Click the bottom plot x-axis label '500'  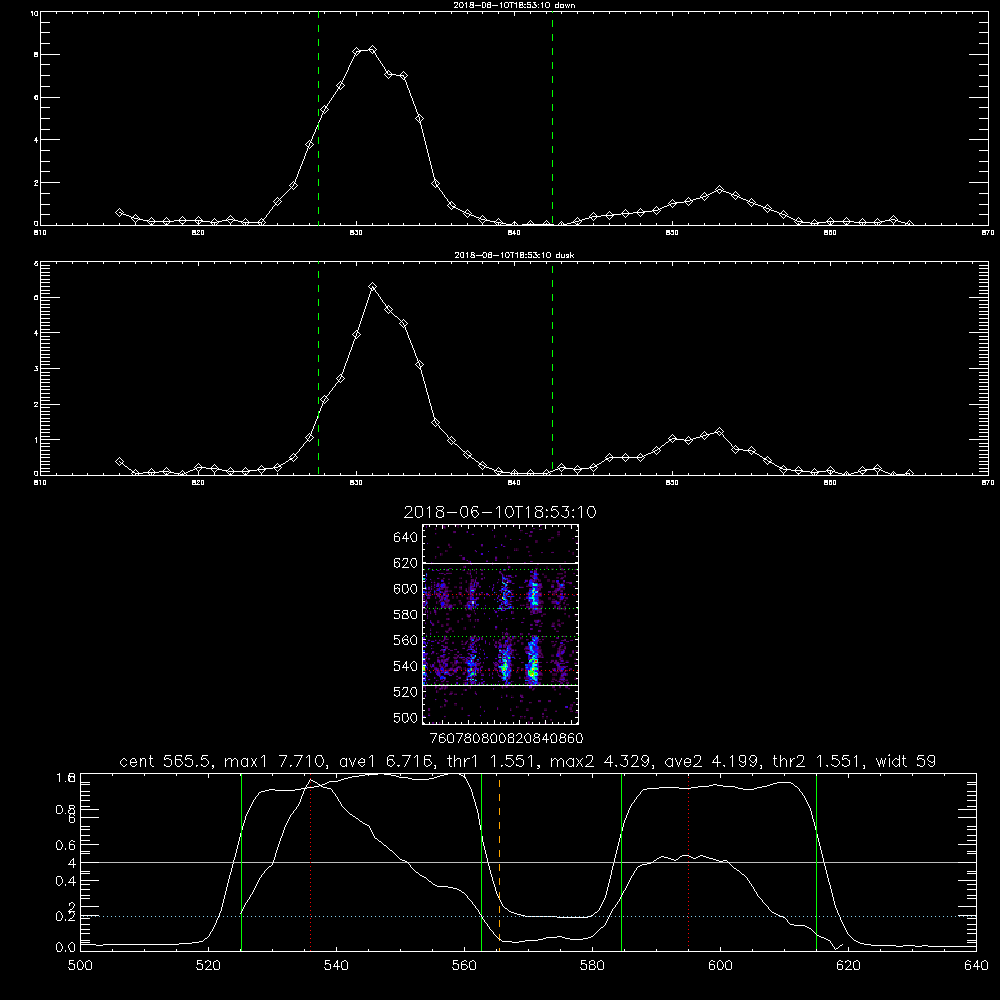tap(80, 966)
